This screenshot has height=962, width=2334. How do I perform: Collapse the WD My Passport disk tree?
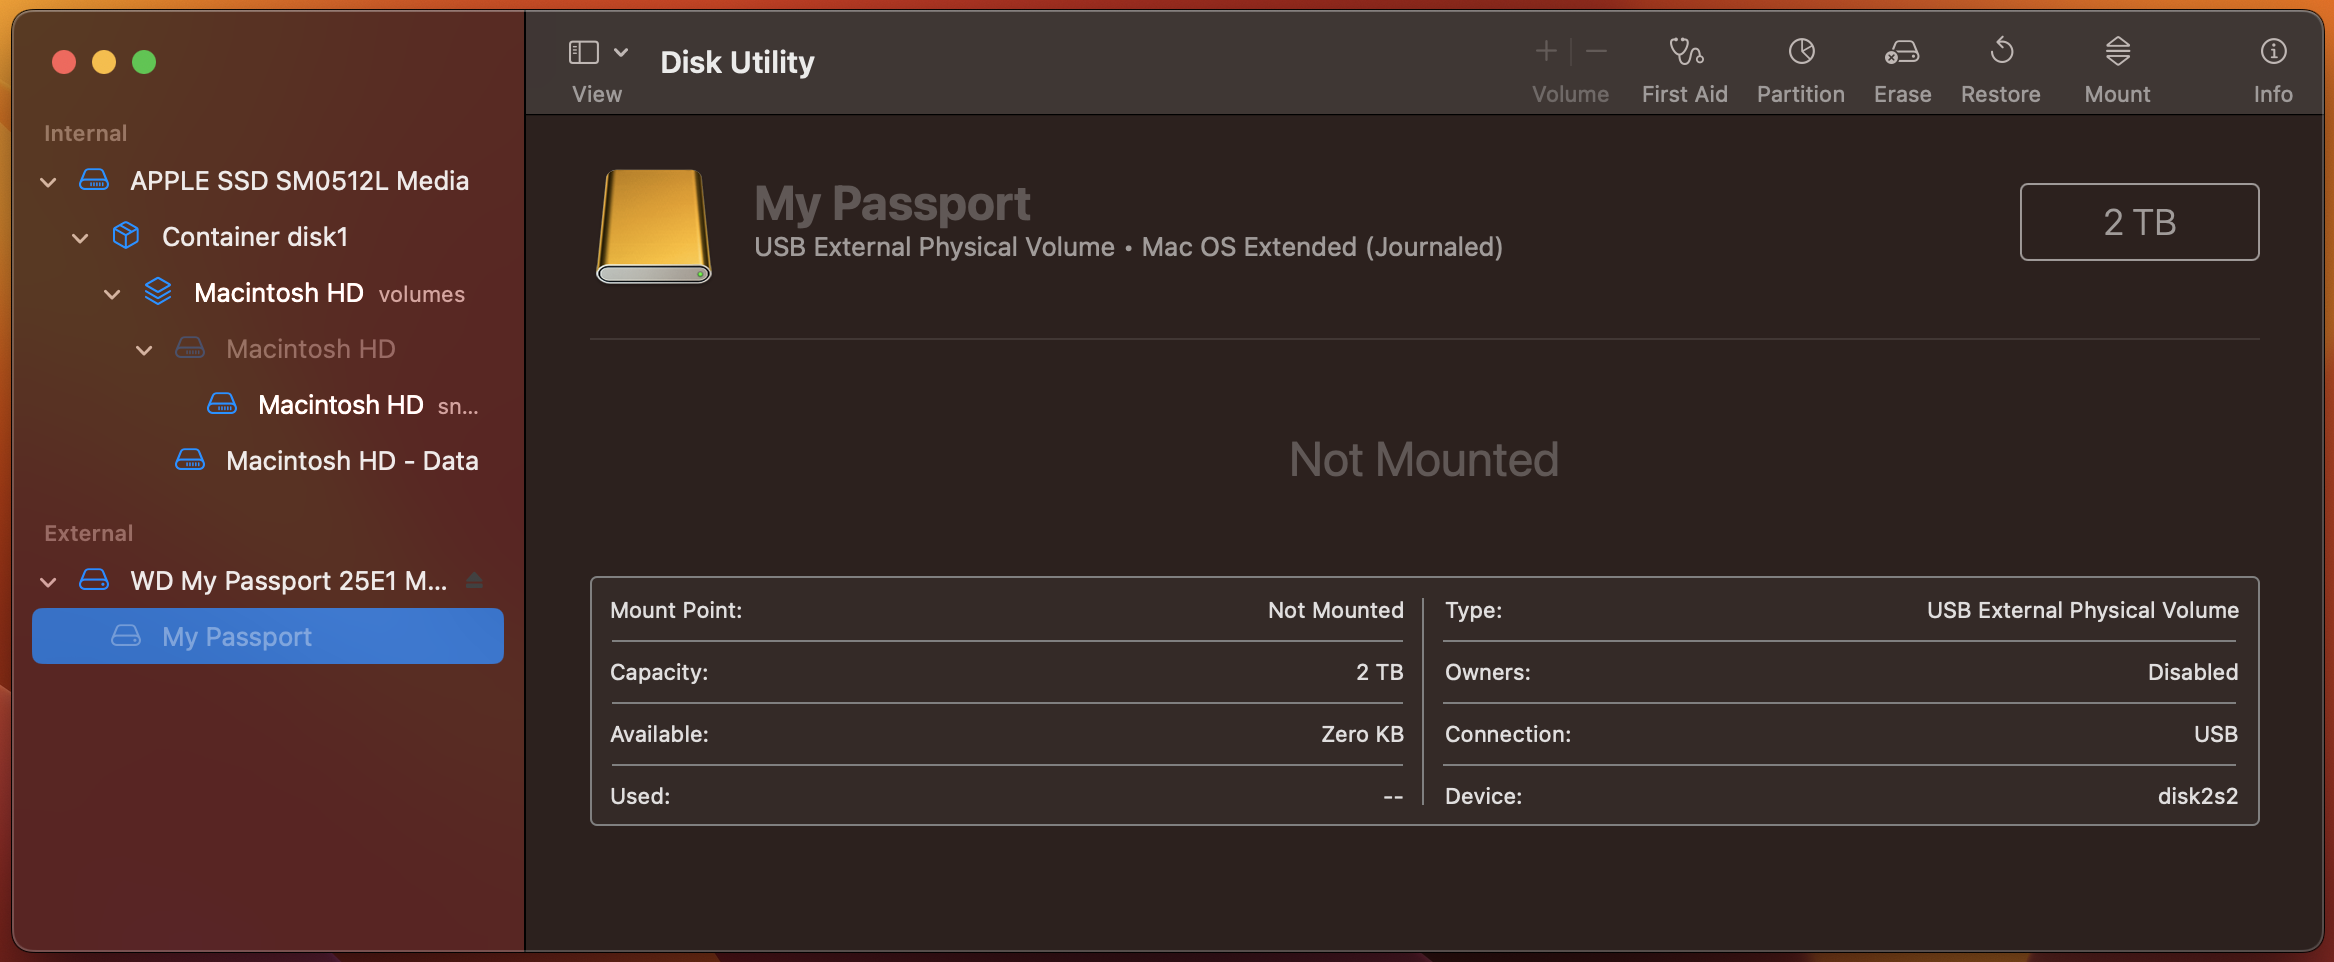point(48,582)
